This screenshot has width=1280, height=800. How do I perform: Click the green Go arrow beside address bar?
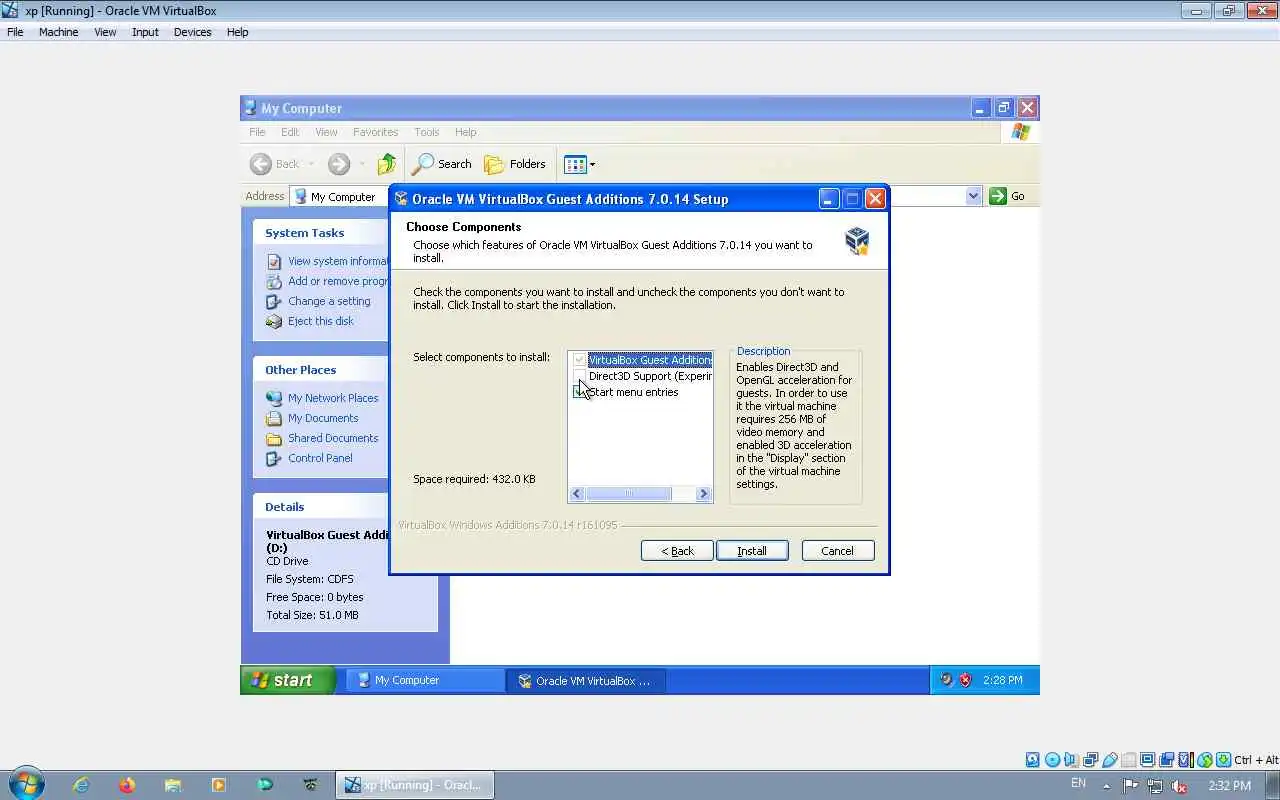point(998,196)
